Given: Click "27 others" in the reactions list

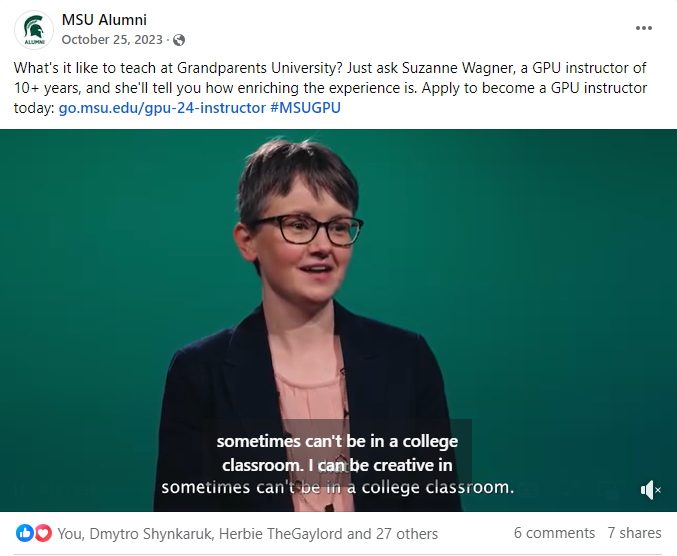Looking at the screenshot, I should click(406, 533).
